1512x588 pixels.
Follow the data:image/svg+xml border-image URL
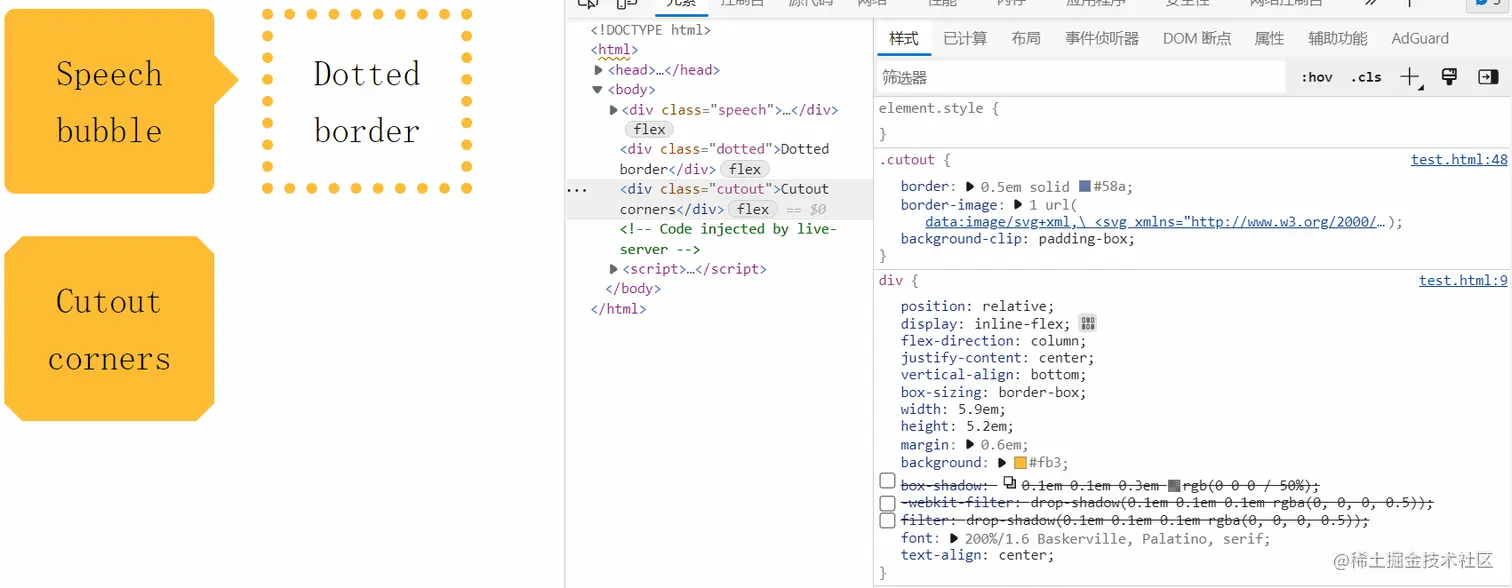[x=1156, y=222]
